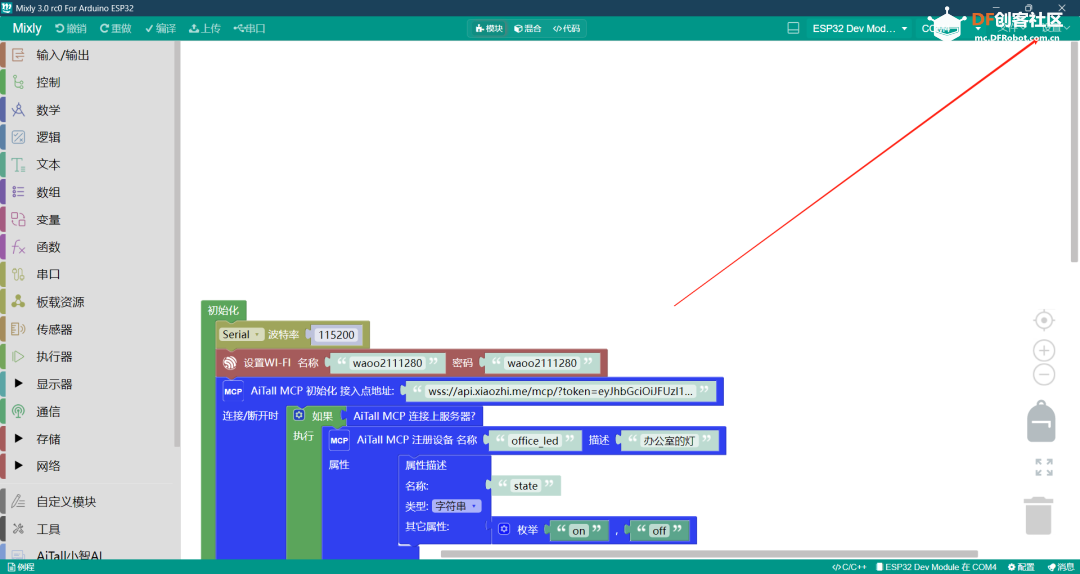Open 例程 examples in the status bar

click(21, 567)
